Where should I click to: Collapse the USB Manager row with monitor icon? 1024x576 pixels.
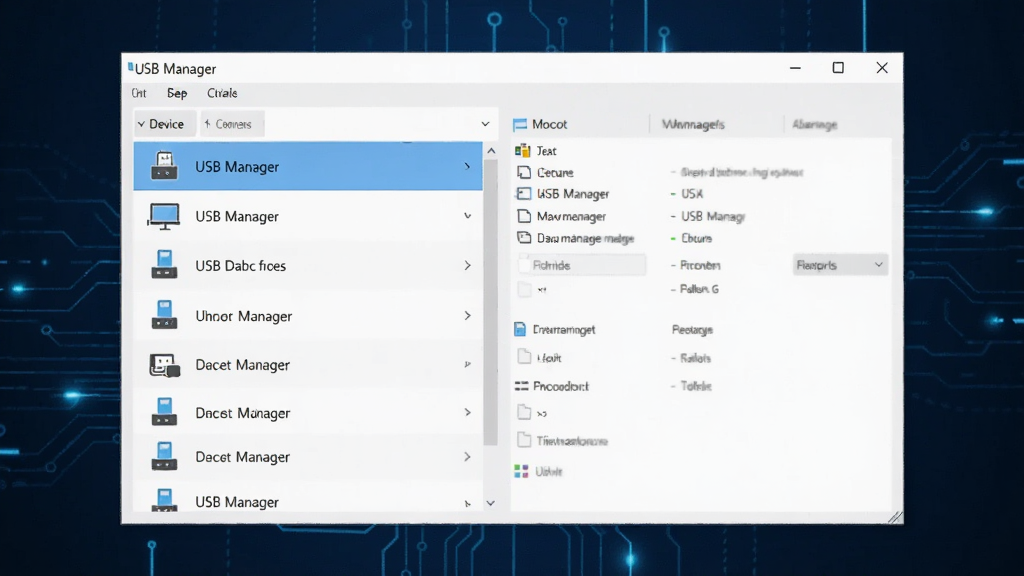click(x=468, y=216)
